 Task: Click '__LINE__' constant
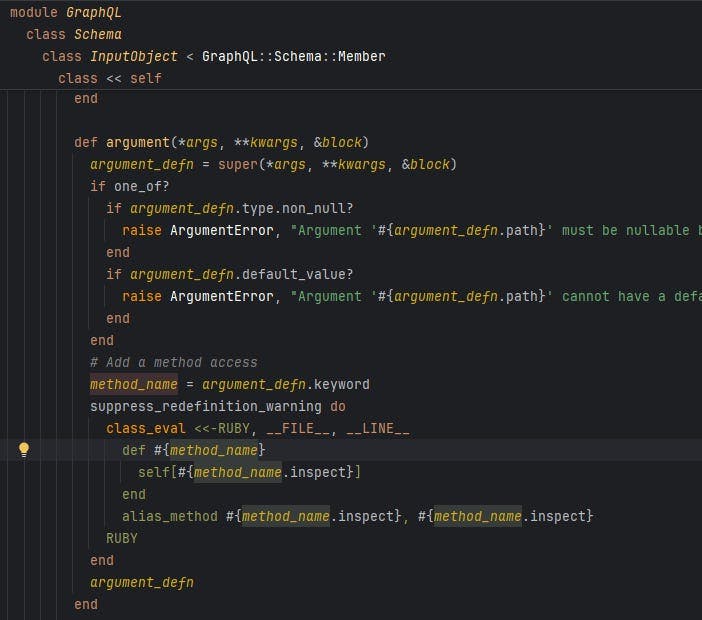click(x=378, y=428)
